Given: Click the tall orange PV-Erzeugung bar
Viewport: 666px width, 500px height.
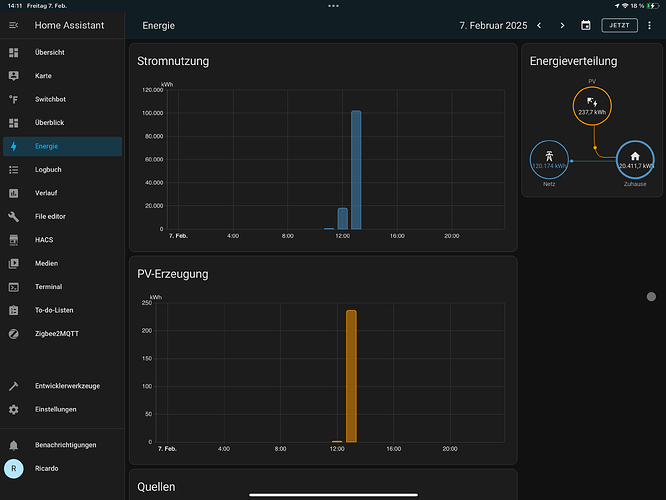Looking at the screenshot, I should click(x=351, y=376).
